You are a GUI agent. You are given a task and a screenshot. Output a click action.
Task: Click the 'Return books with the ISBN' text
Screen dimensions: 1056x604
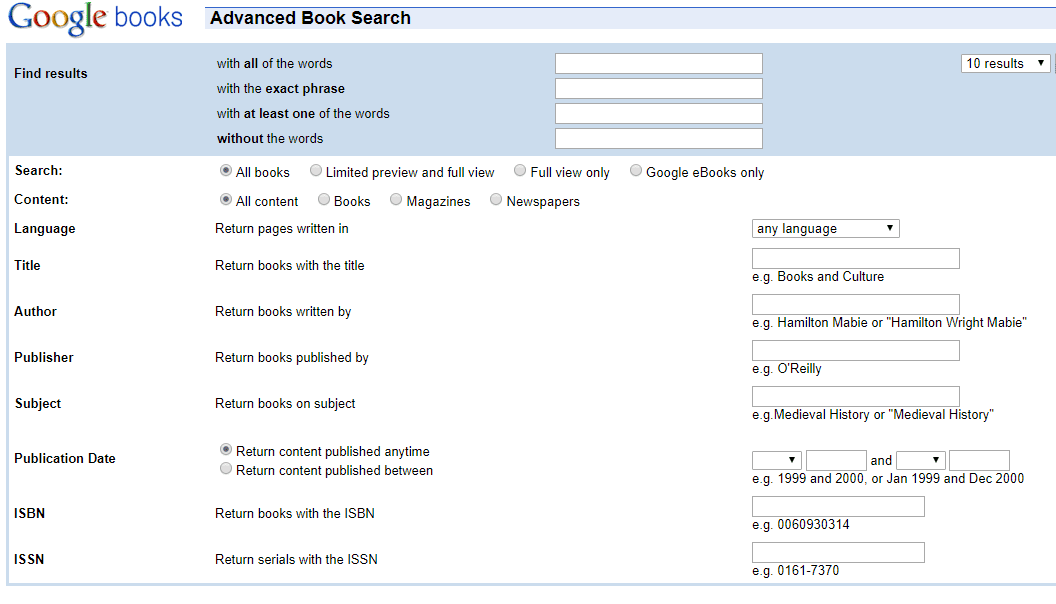click(x=295, y=514)
